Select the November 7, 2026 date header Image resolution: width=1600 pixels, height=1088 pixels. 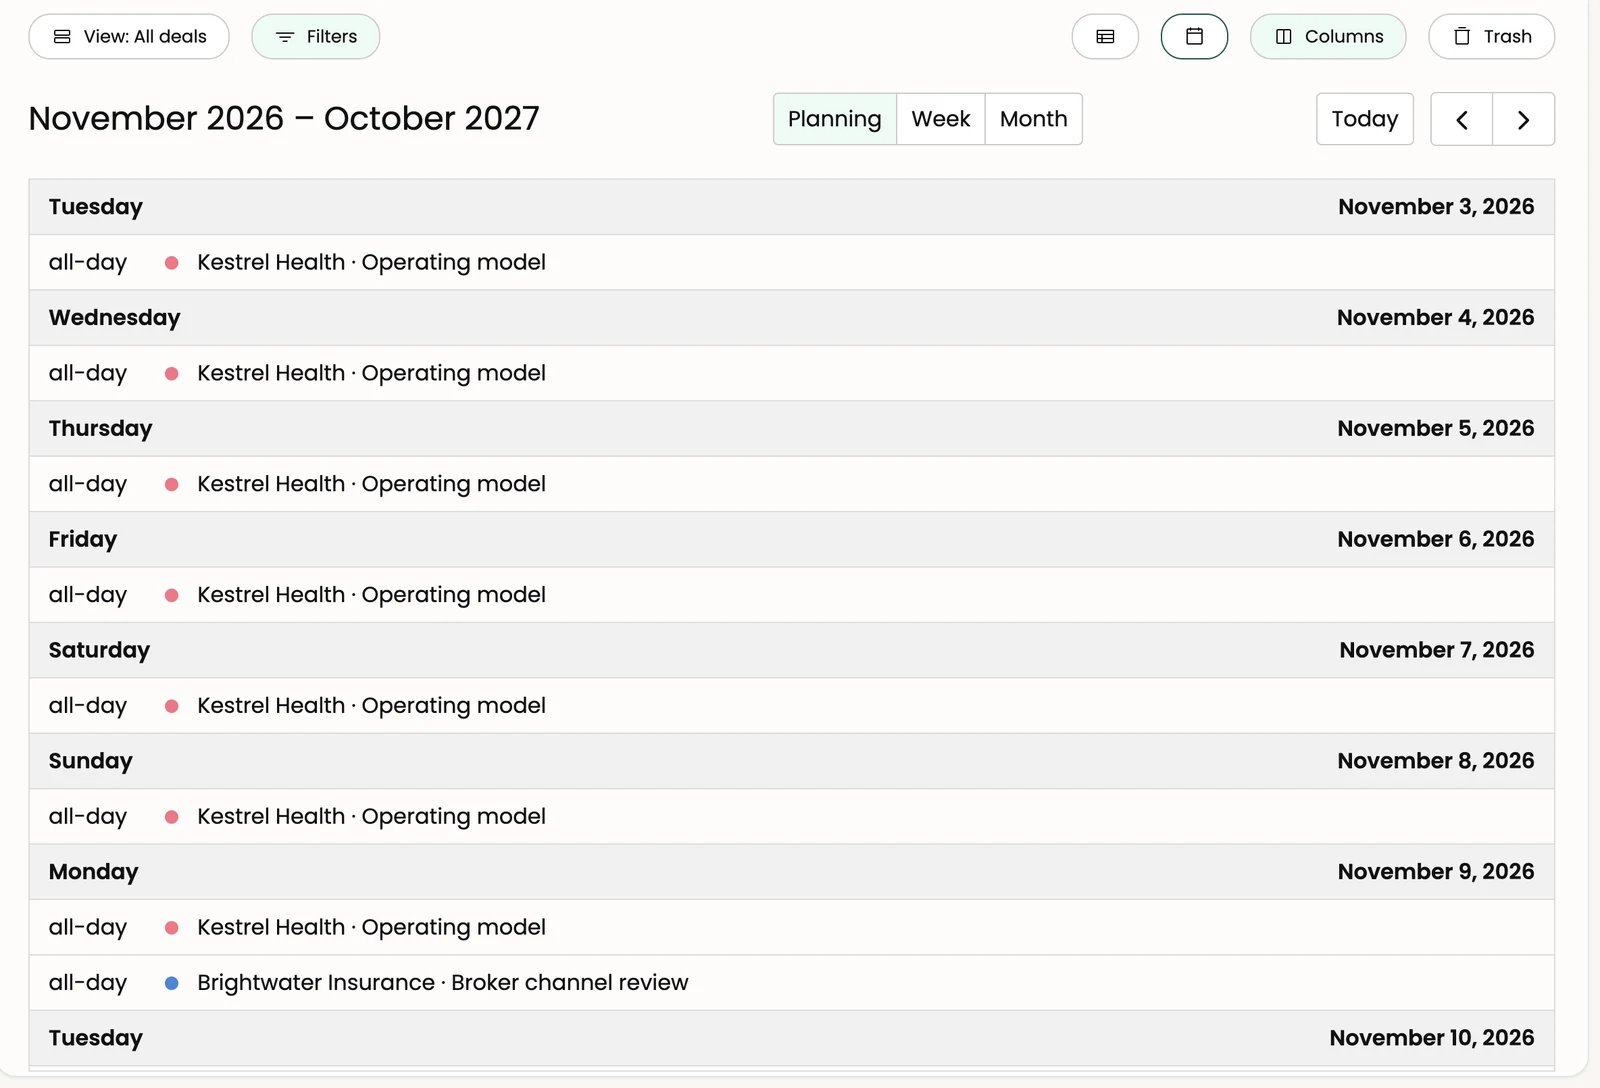point(1437,651)
